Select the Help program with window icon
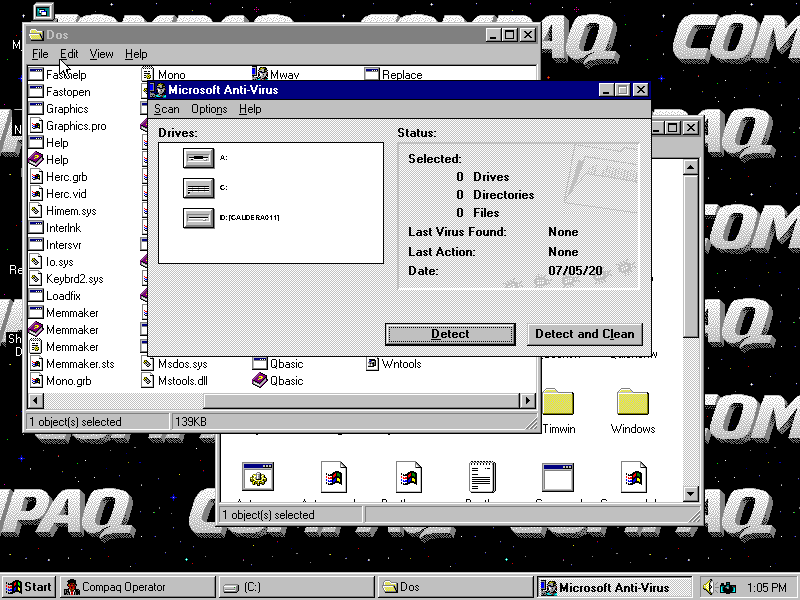The width and height of the screenshot is (800, 600). click(36, 143)
